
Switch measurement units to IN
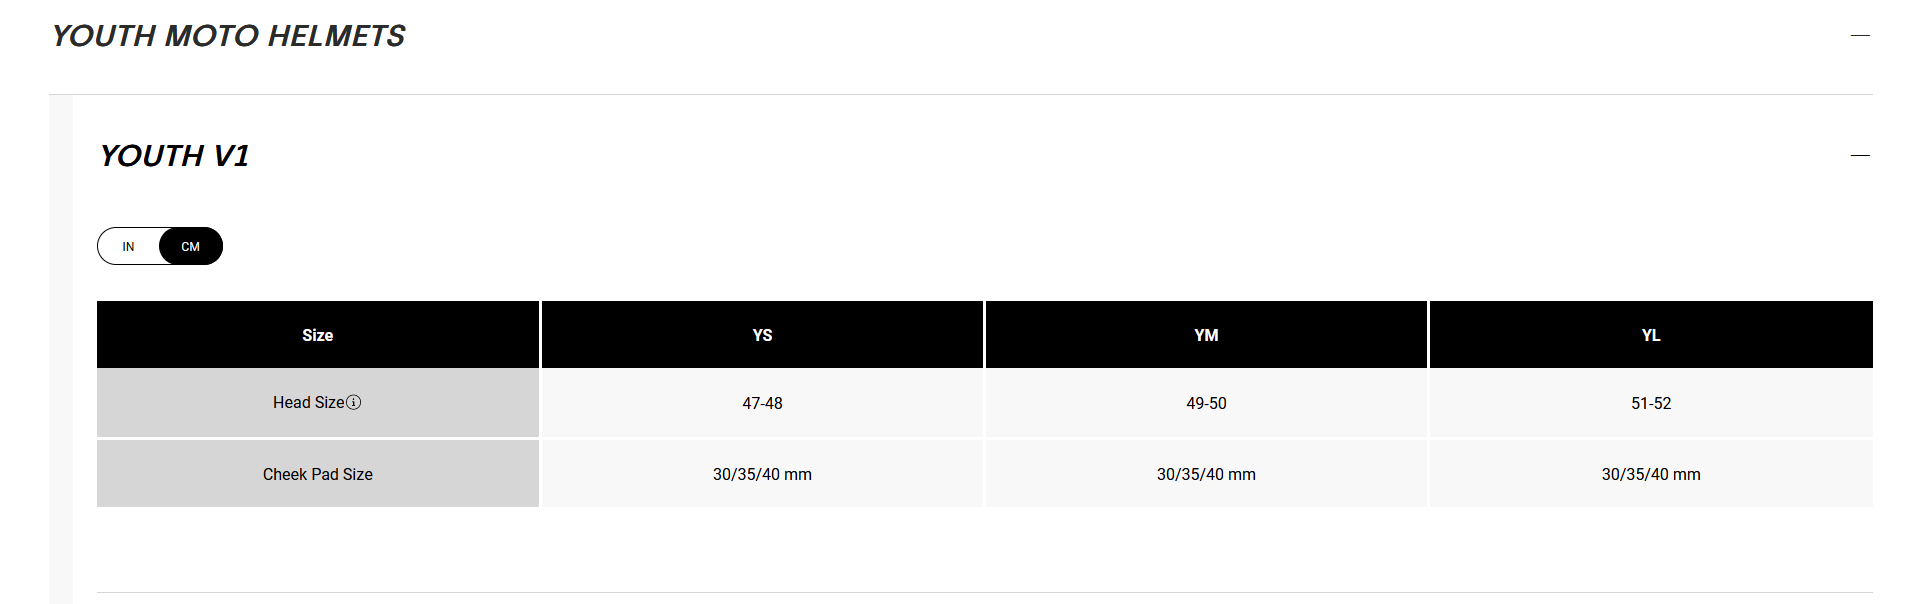128,246
